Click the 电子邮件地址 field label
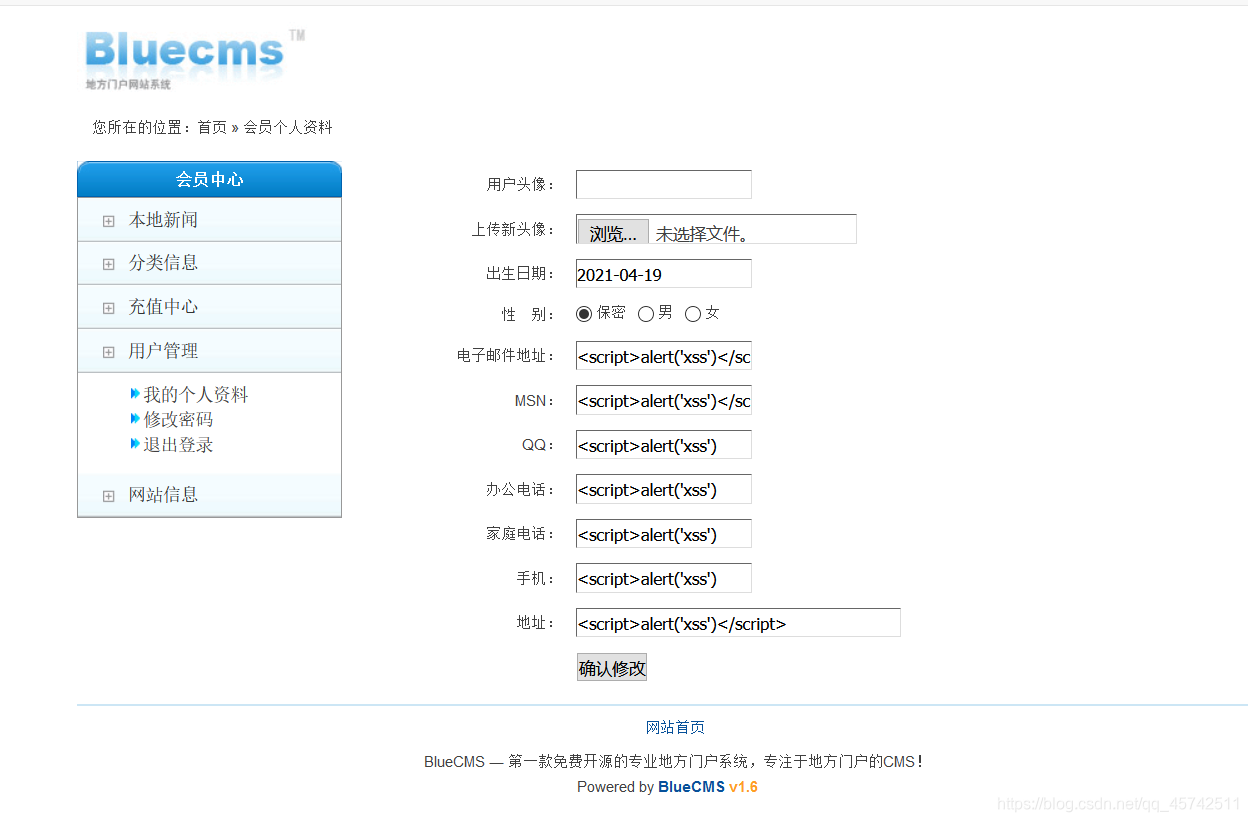This screenshot has width=1248, height=822. tap(506, 355)
